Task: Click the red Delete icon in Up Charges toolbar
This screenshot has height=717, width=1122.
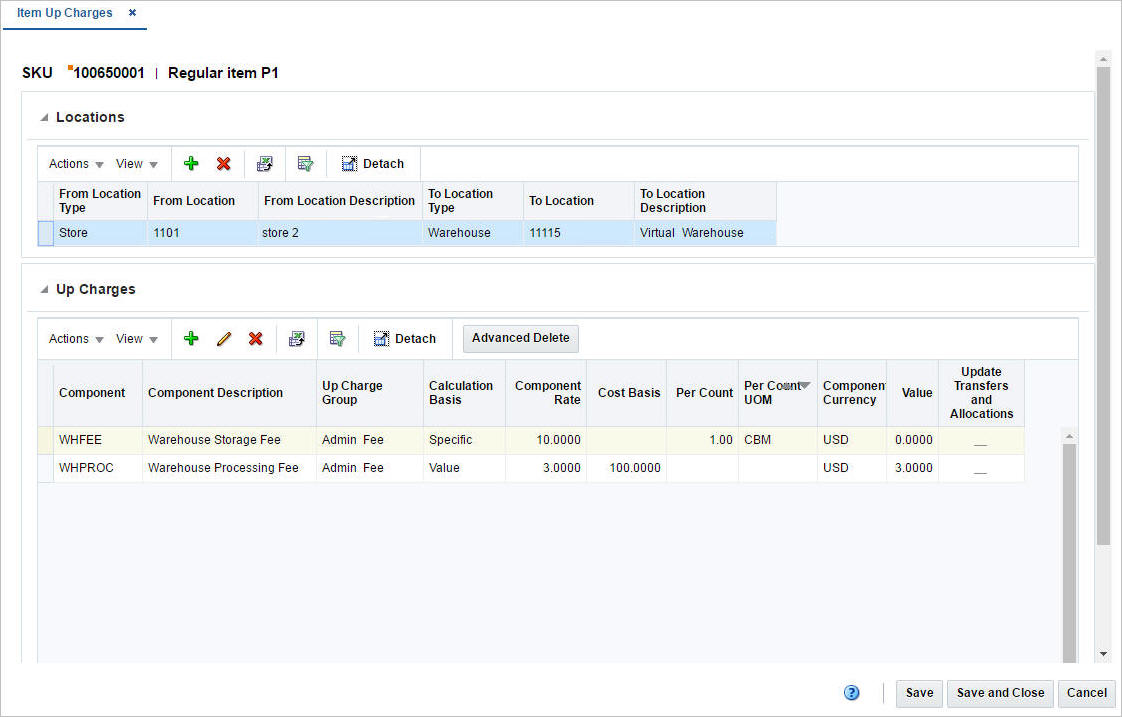Action: pos(255,339)
